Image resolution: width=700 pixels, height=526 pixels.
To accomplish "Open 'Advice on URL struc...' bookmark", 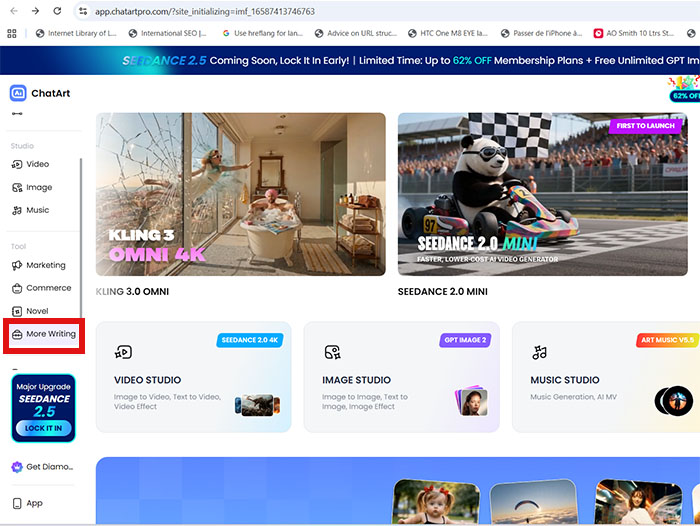I will 356,33.
